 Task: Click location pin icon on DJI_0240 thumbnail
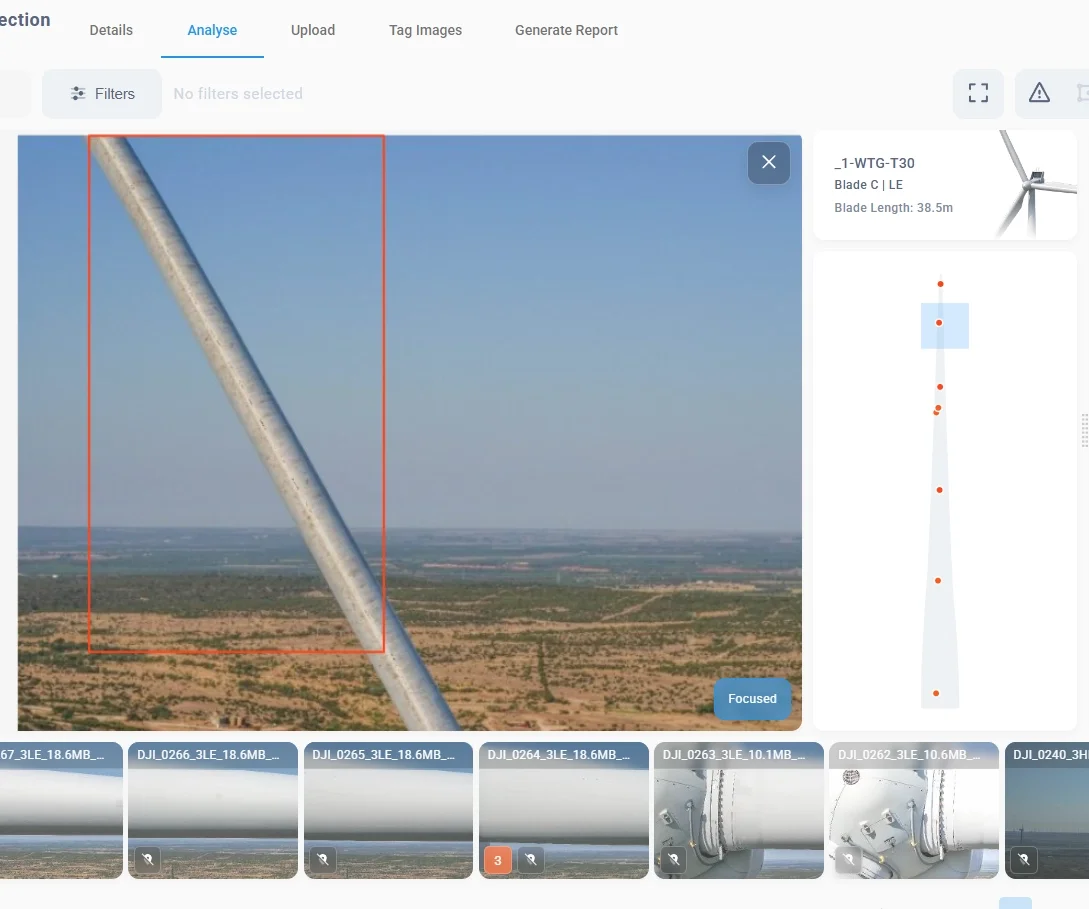pos(1024,860)
